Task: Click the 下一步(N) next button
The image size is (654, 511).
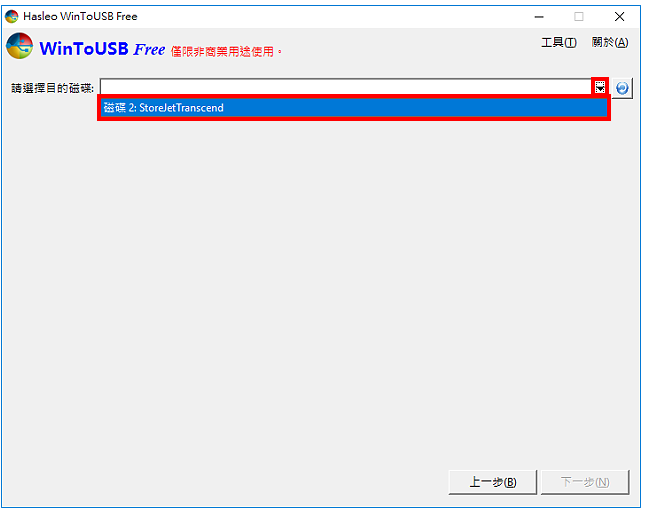Action: pos(585,482)
